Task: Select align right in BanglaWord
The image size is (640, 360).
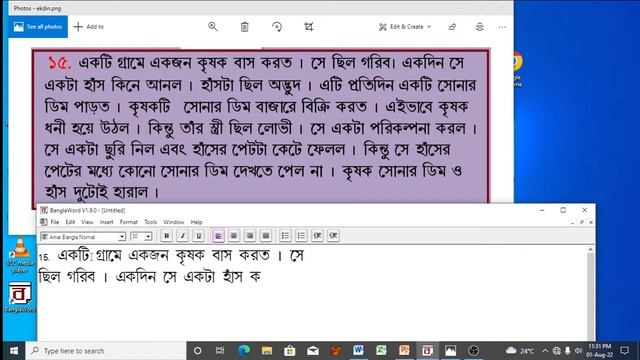Action: point(250,236)
